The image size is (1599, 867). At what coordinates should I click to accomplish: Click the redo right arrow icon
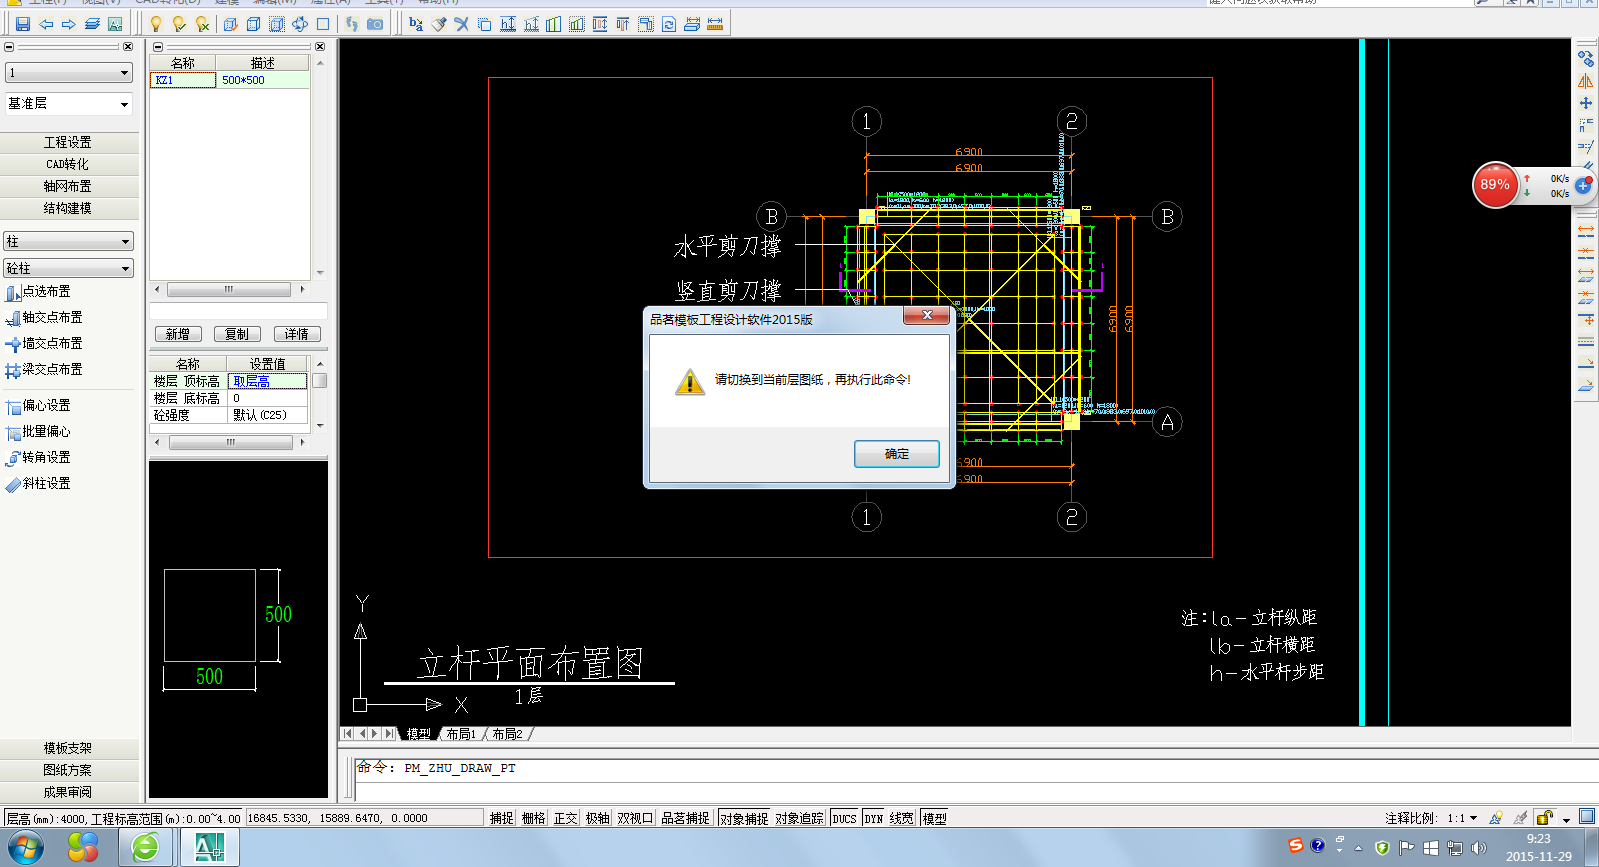pyautogui.click(x=69, y=24)
